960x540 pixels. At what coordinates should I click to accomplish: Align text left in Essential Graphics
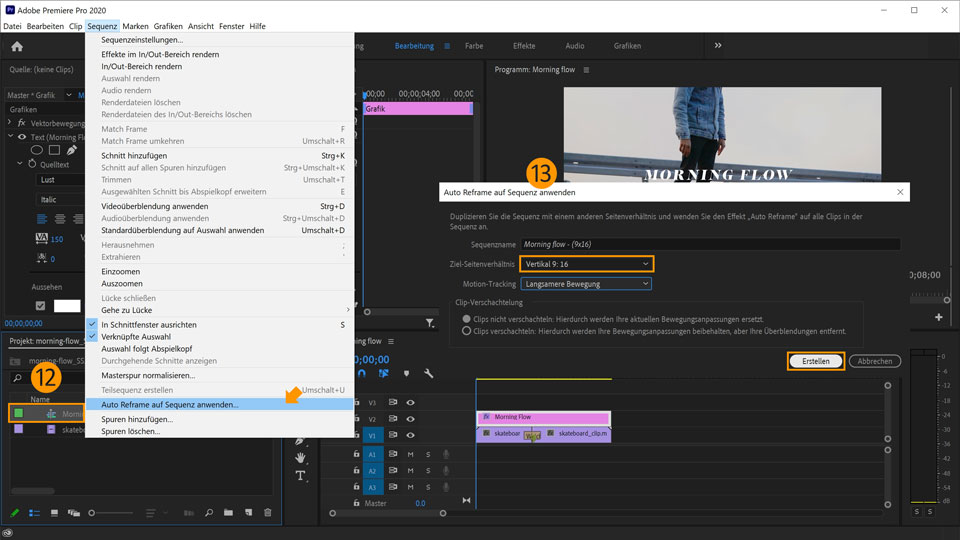[x=42, y=218]
